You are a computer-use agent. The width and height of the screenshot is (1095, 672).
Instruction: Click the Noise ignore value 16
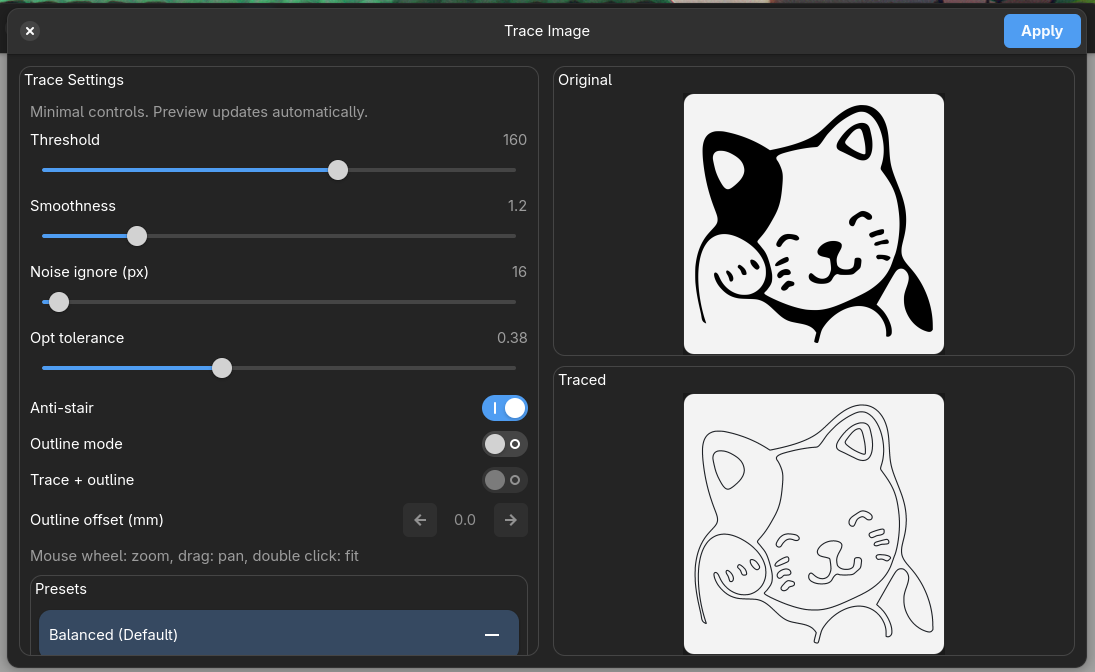click(519, 272)
